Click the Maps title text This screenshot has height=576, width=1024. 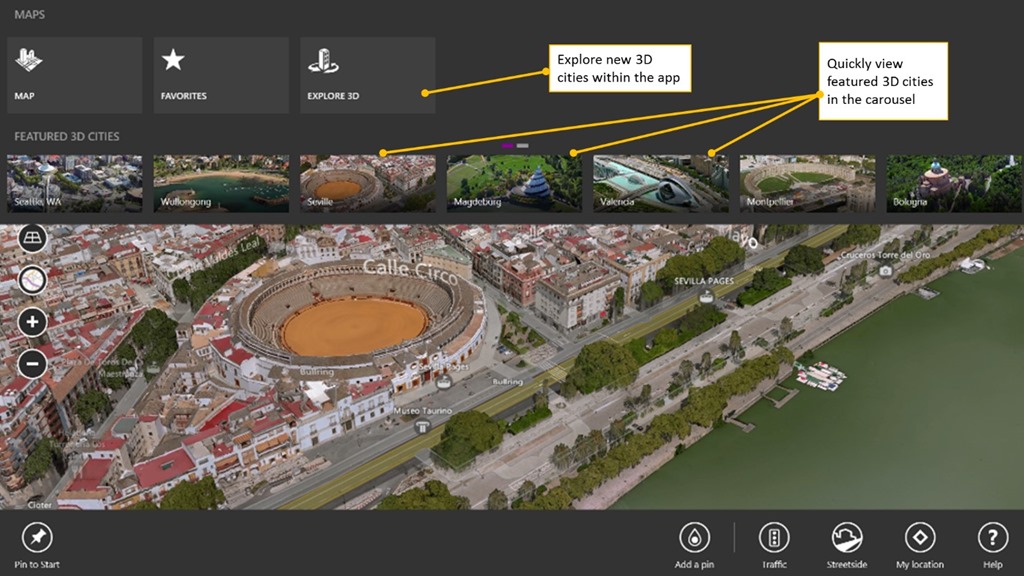tap(29, 14)
